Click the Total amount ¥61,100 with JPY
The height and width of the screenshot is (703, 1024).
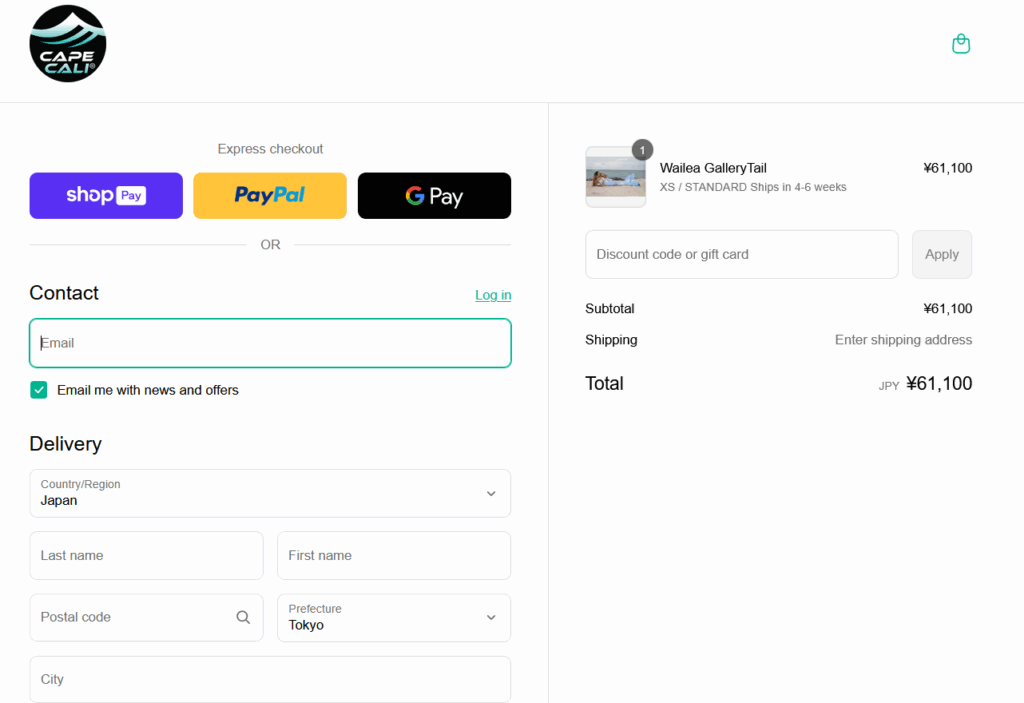[925, 384]
